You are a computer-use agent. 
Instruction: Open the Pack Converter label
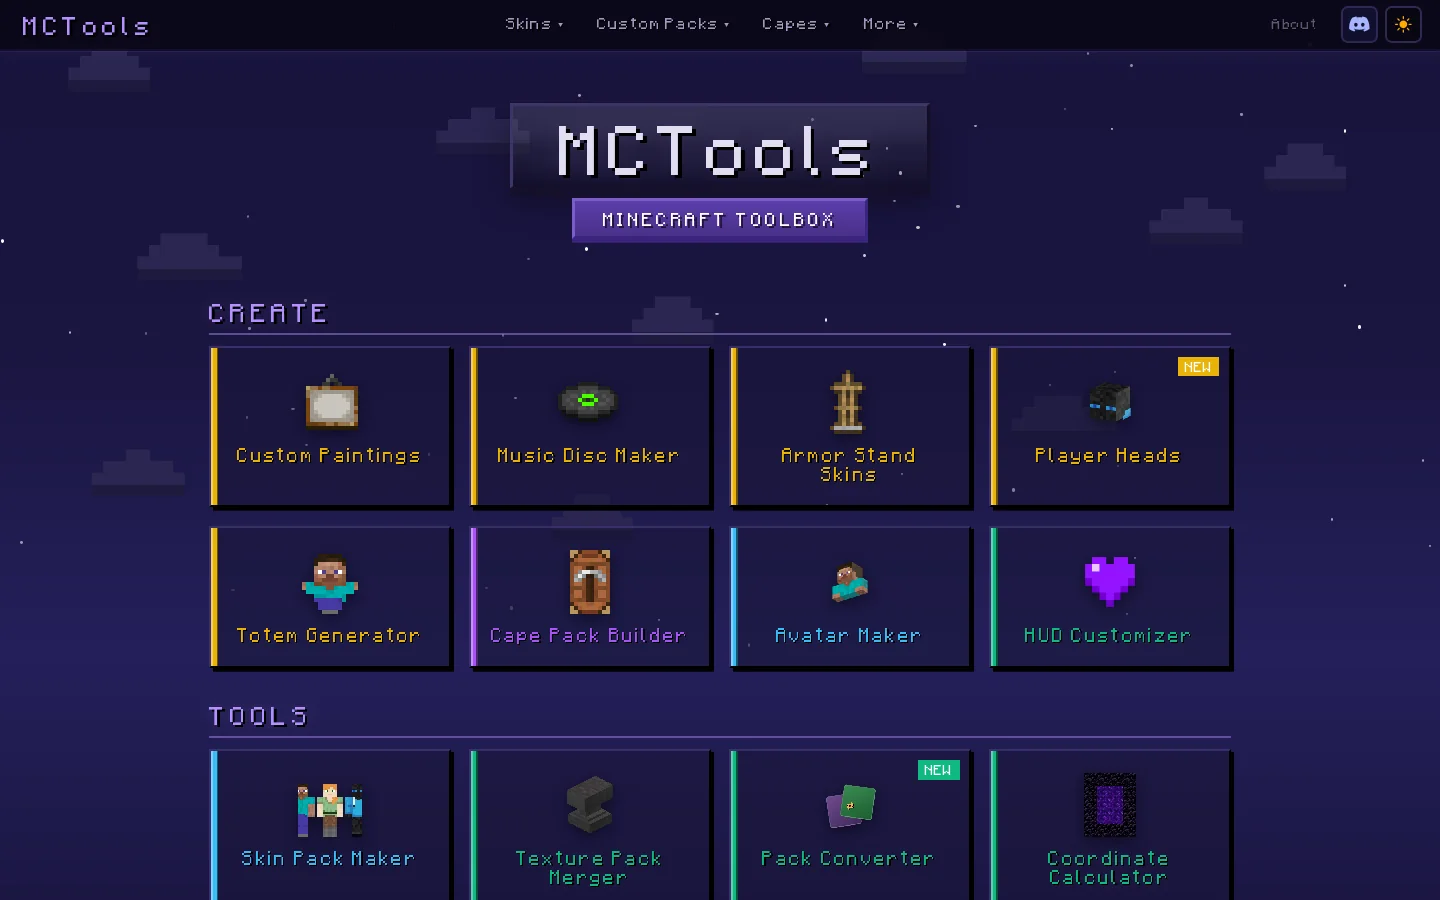point(848,859)
